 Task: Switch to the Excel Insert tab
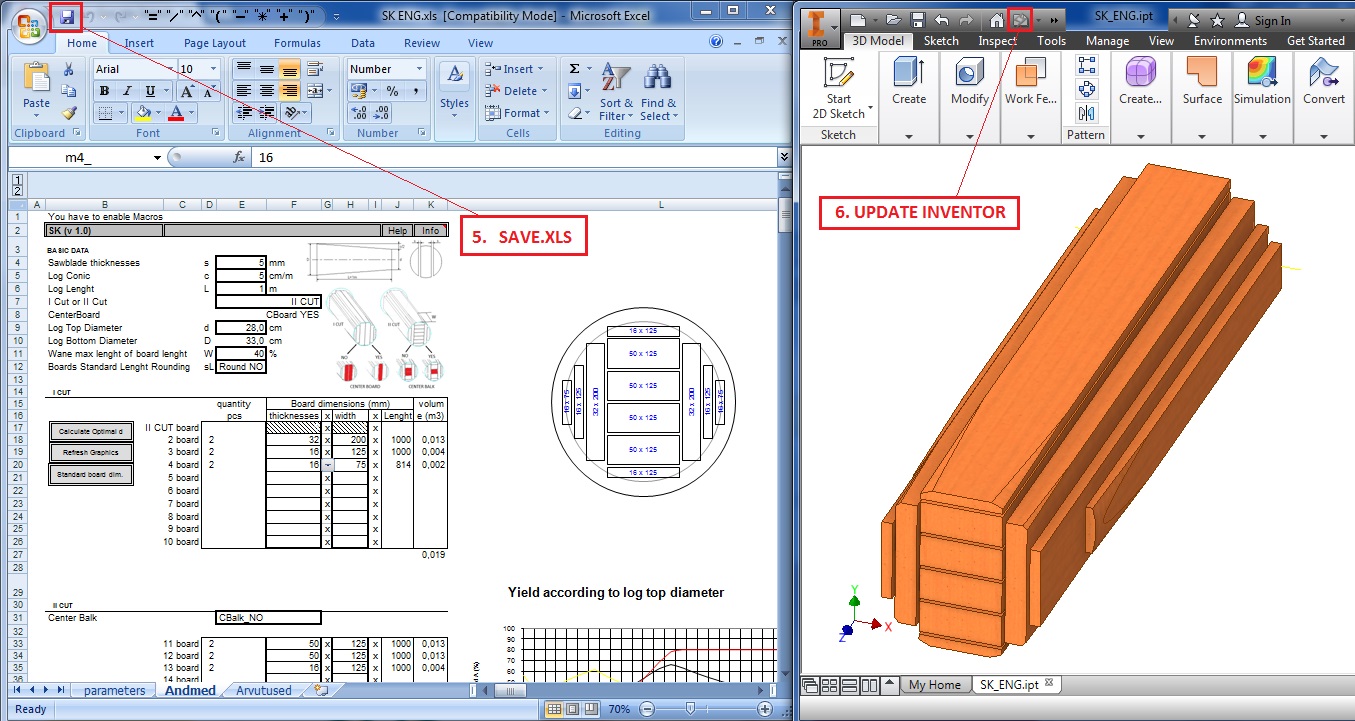(x=139, y=43)
